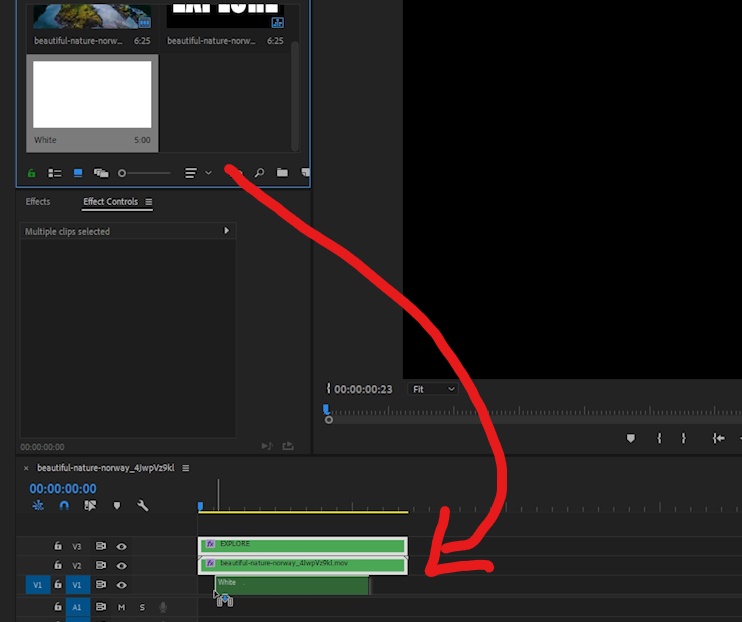Screen dimensions: 742x622
Task: Hide track V2 output with eye
Action: click(x=122, y=566)
